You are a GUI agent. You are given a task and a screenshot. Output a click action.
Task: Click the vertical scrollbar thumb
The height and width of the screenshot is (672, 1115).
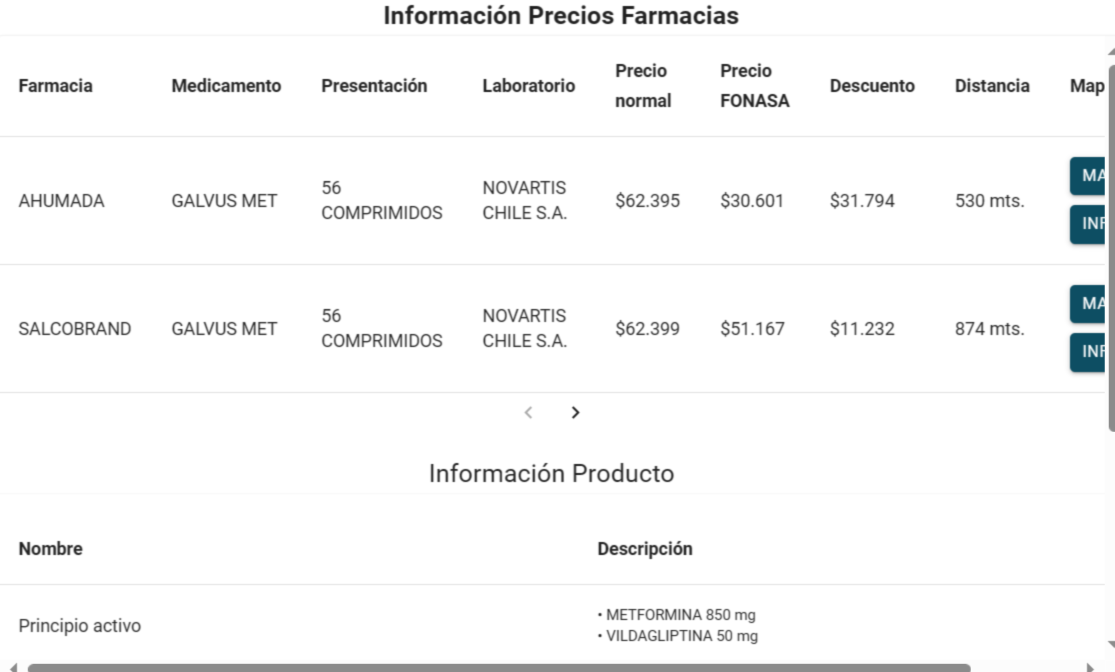(1111, 247)
